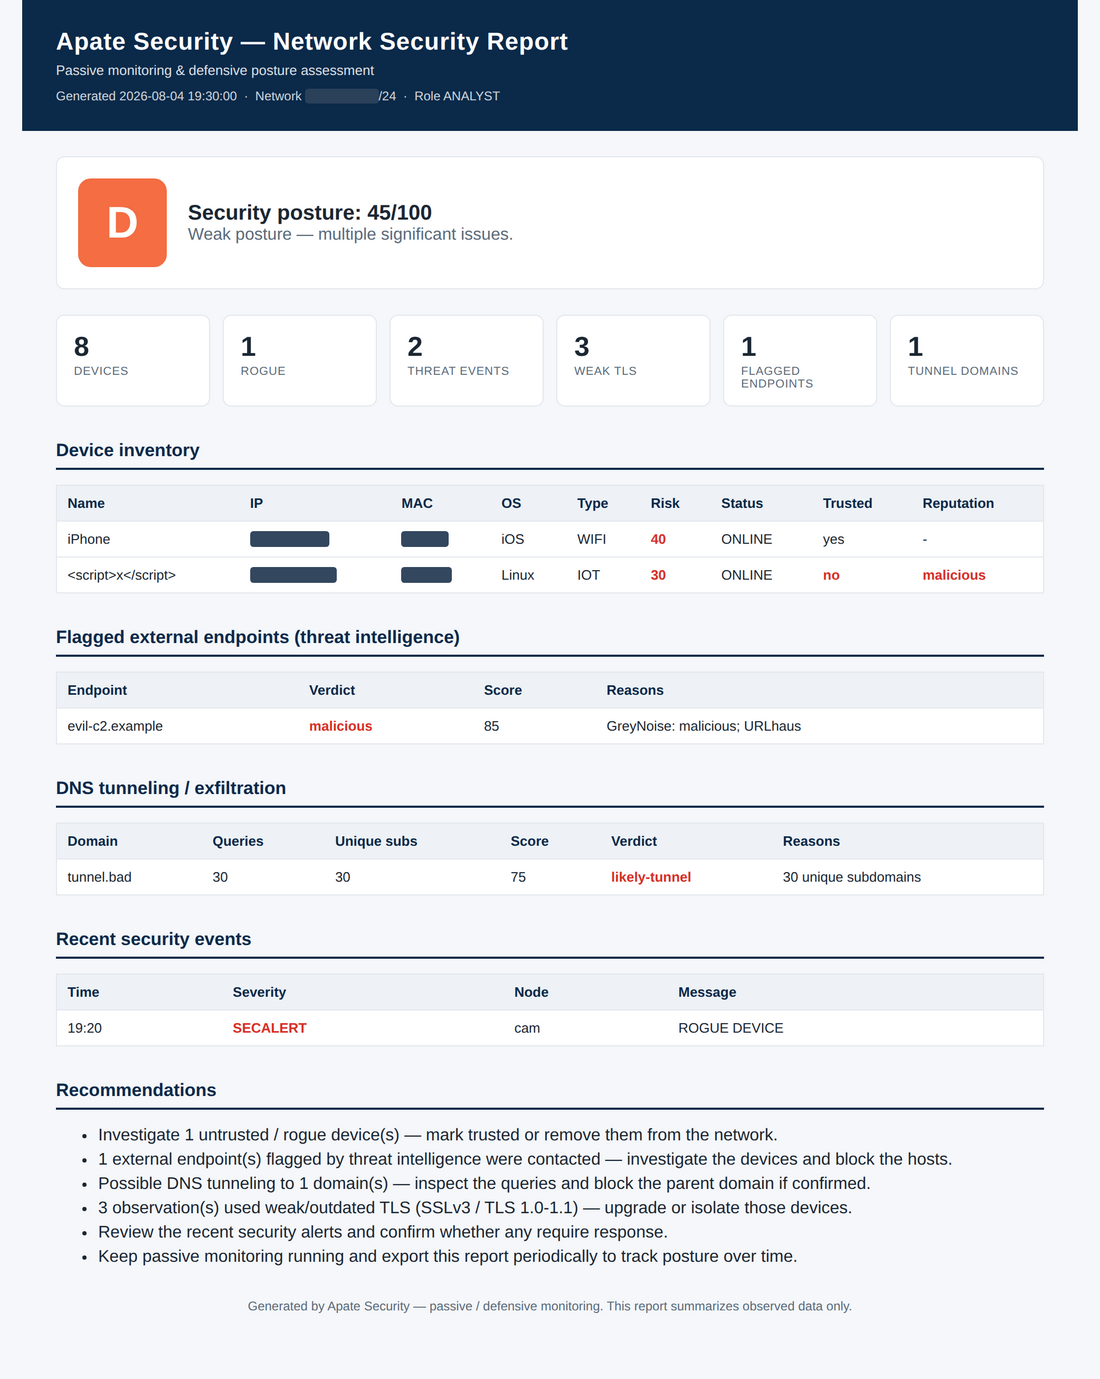
Task: Click the 'DNS tunneling / exfiltration' heading
Action: pyautogui.click(x=171, y=788)
